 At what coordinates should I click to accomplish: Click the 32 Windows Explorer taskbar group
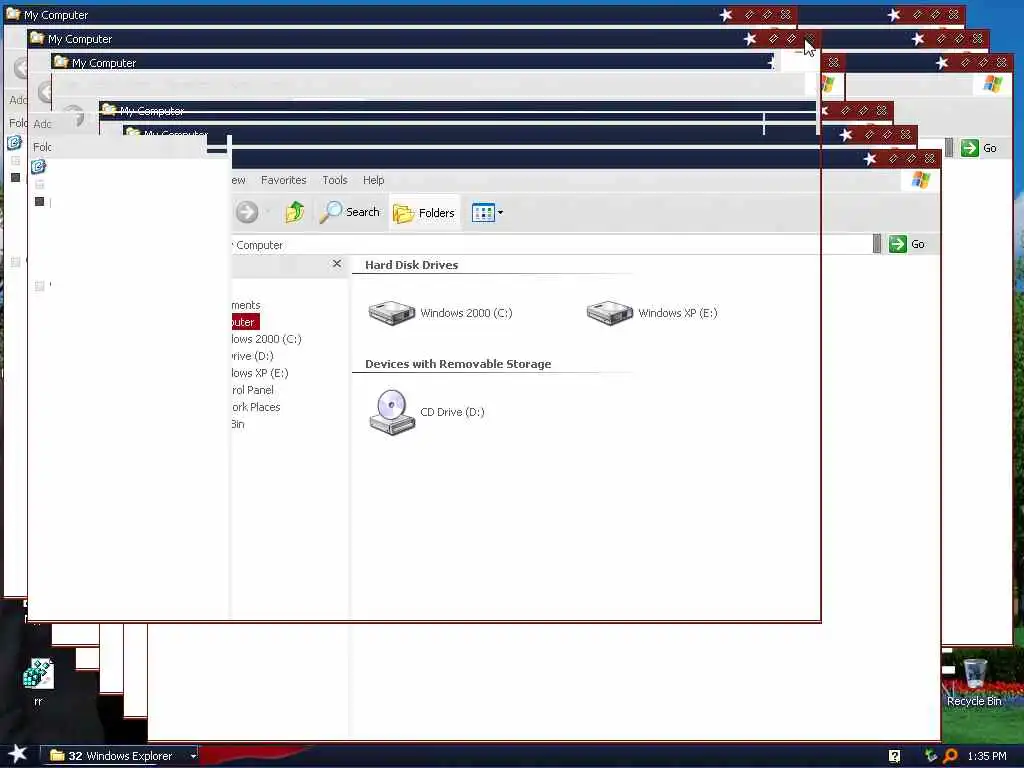118,756
